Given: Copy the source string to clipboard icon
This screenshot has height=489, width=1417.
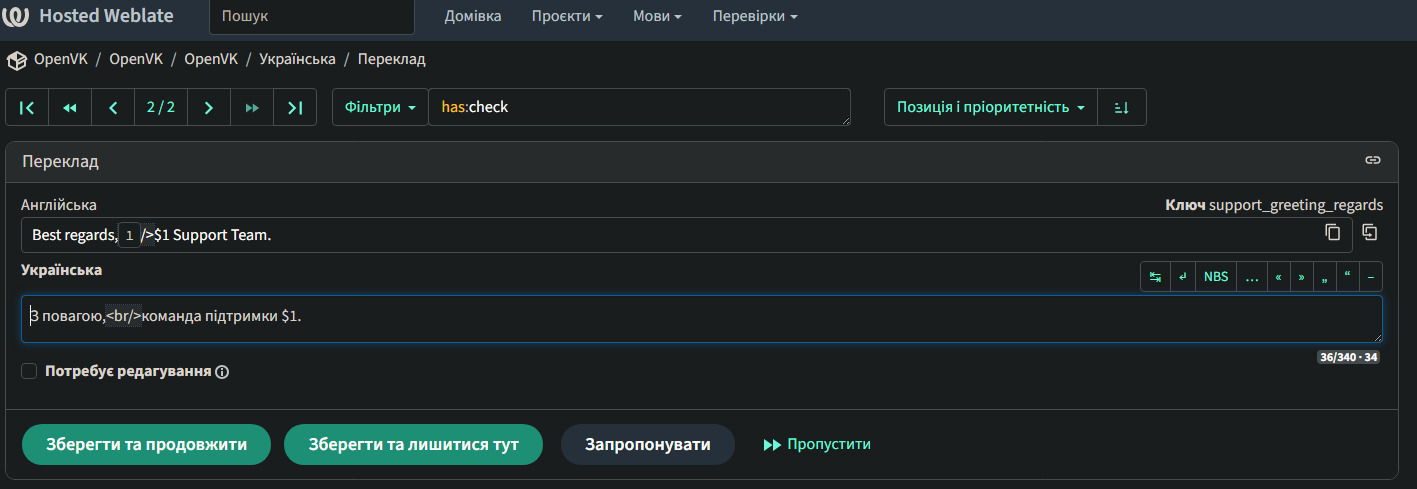Looking at the screenshot, I should click(x=1332, y=232).
